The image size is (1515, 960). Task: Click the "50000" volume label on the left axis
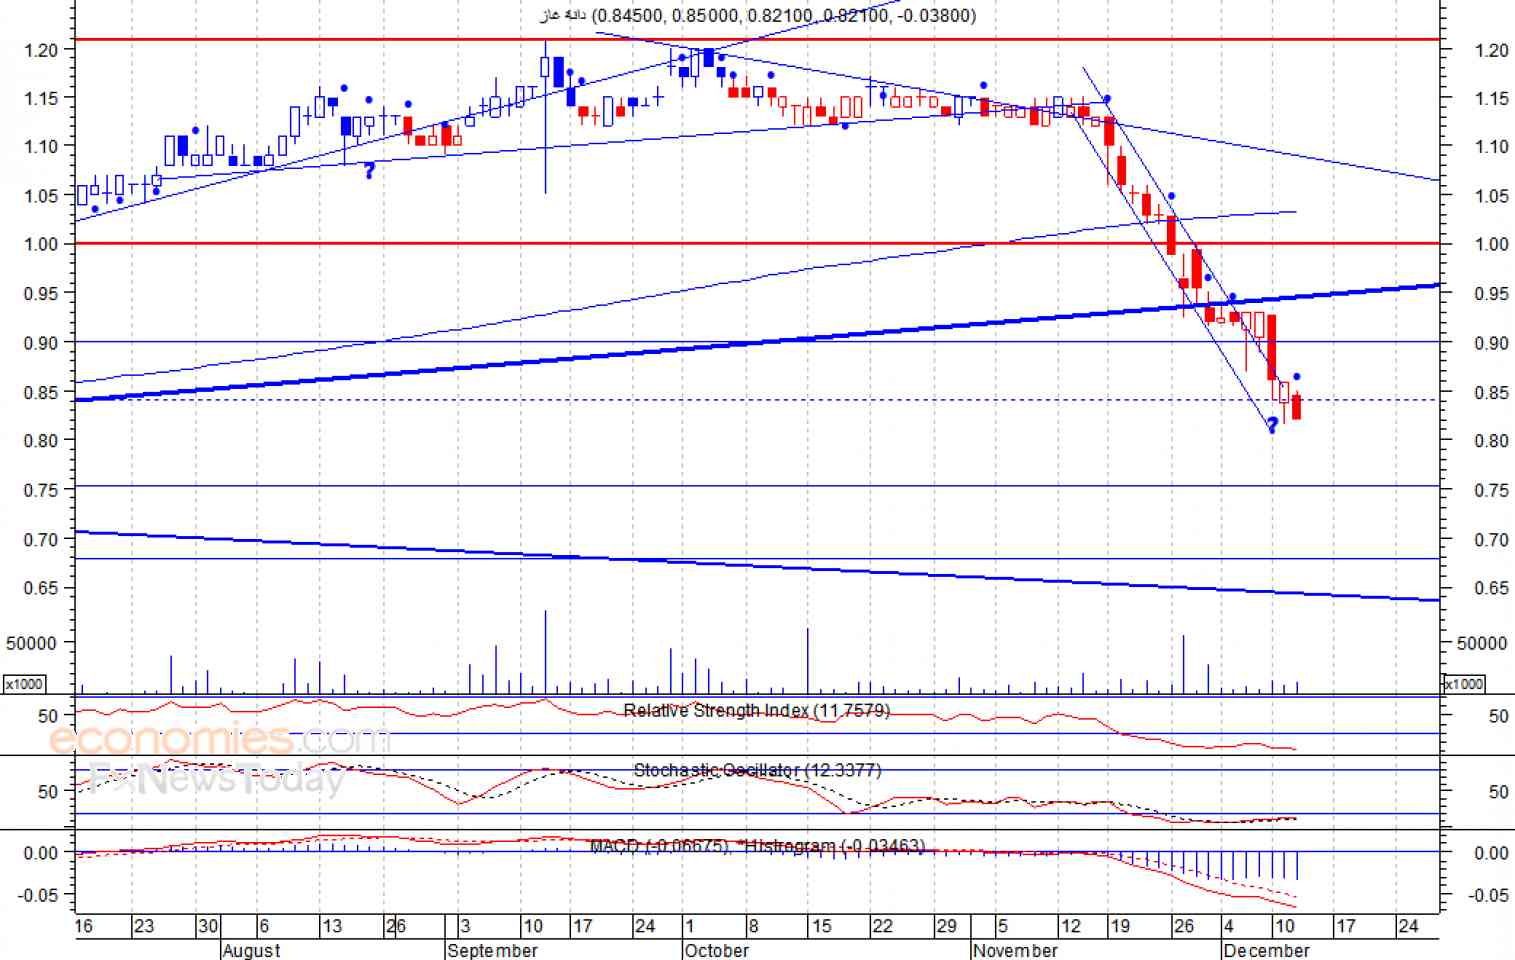[31, 643]
